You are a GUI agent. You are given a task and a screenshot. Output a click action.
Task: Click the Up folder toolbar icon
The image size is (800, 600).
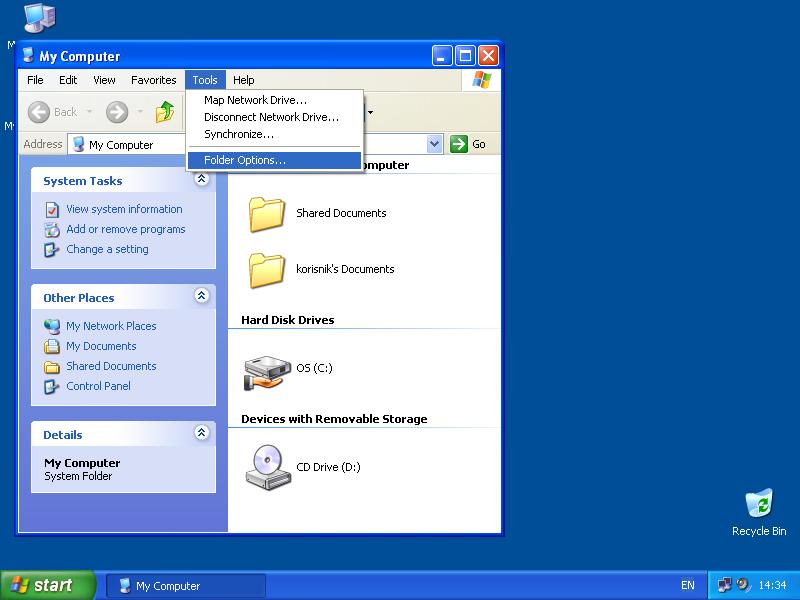[165, 112]
